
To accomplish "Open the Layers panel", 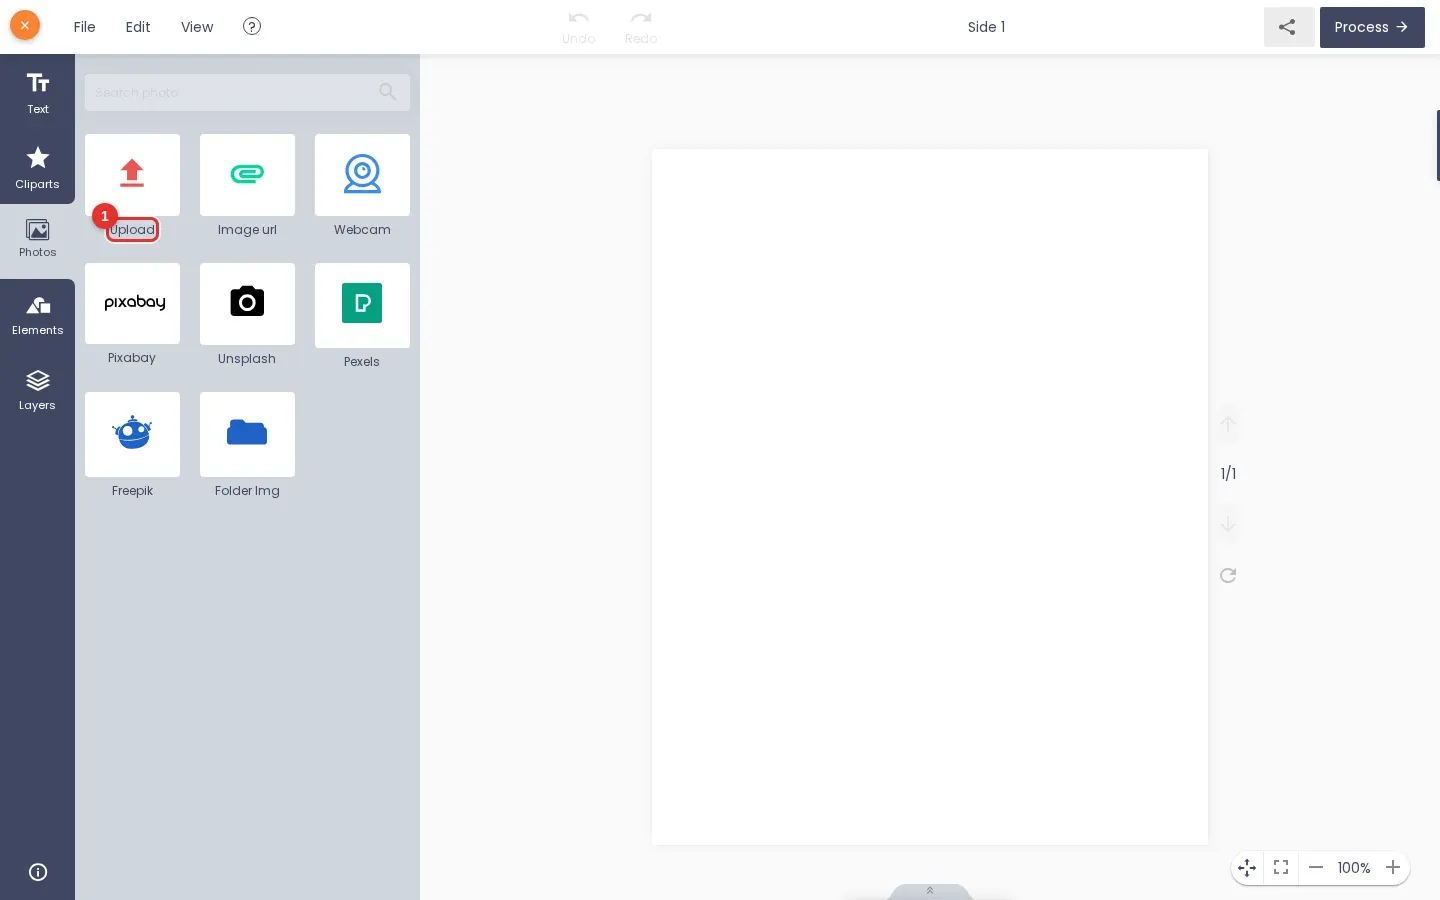I will (x=37, y=390).
